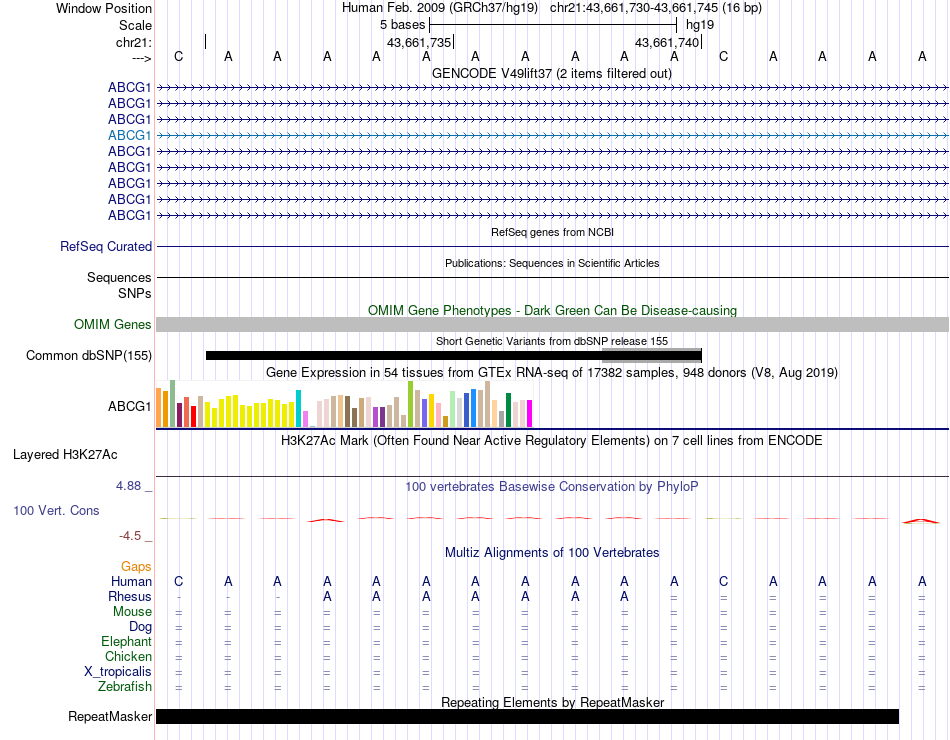950x740 pixels.
Task: Click the 100 Vert. Cons label
Action: 56,510
